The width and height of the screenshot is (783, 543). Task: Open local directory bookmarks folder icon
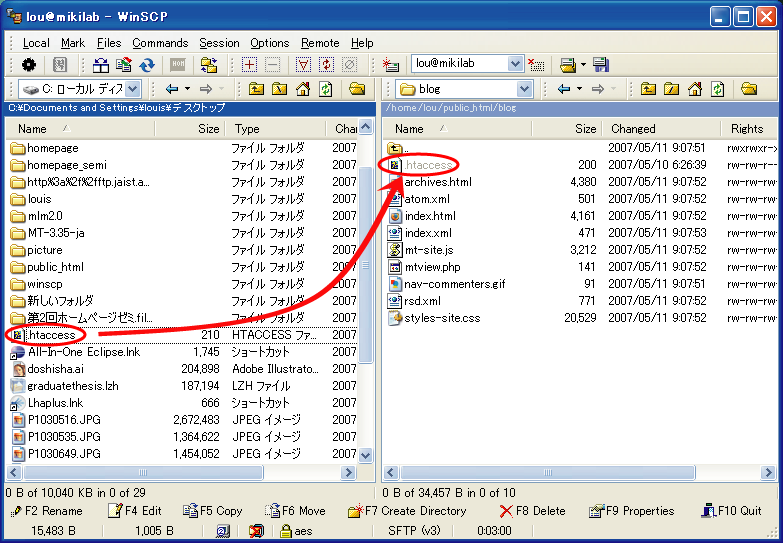click(x=357, y=89)
